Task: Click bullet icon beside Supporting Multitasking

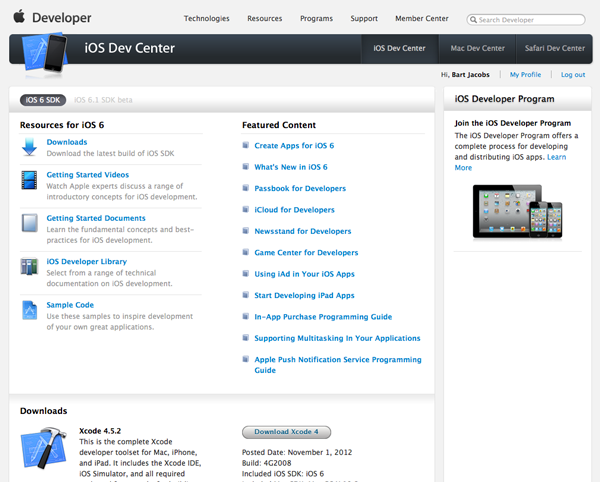Action: coord(246,338)
